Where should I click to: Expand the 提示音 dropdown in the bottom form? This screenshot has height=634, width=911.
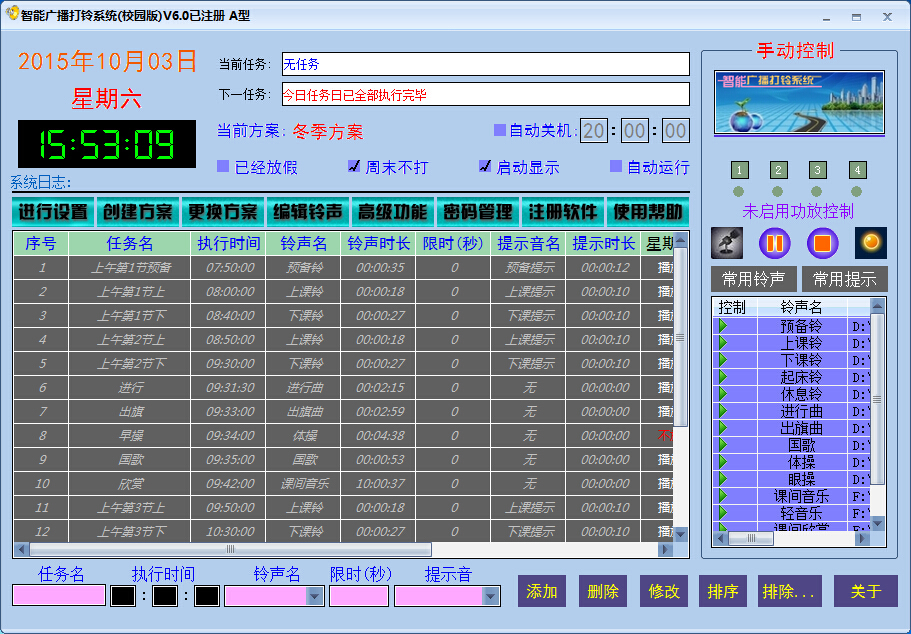pyautogui.click(x=491, y=596)
